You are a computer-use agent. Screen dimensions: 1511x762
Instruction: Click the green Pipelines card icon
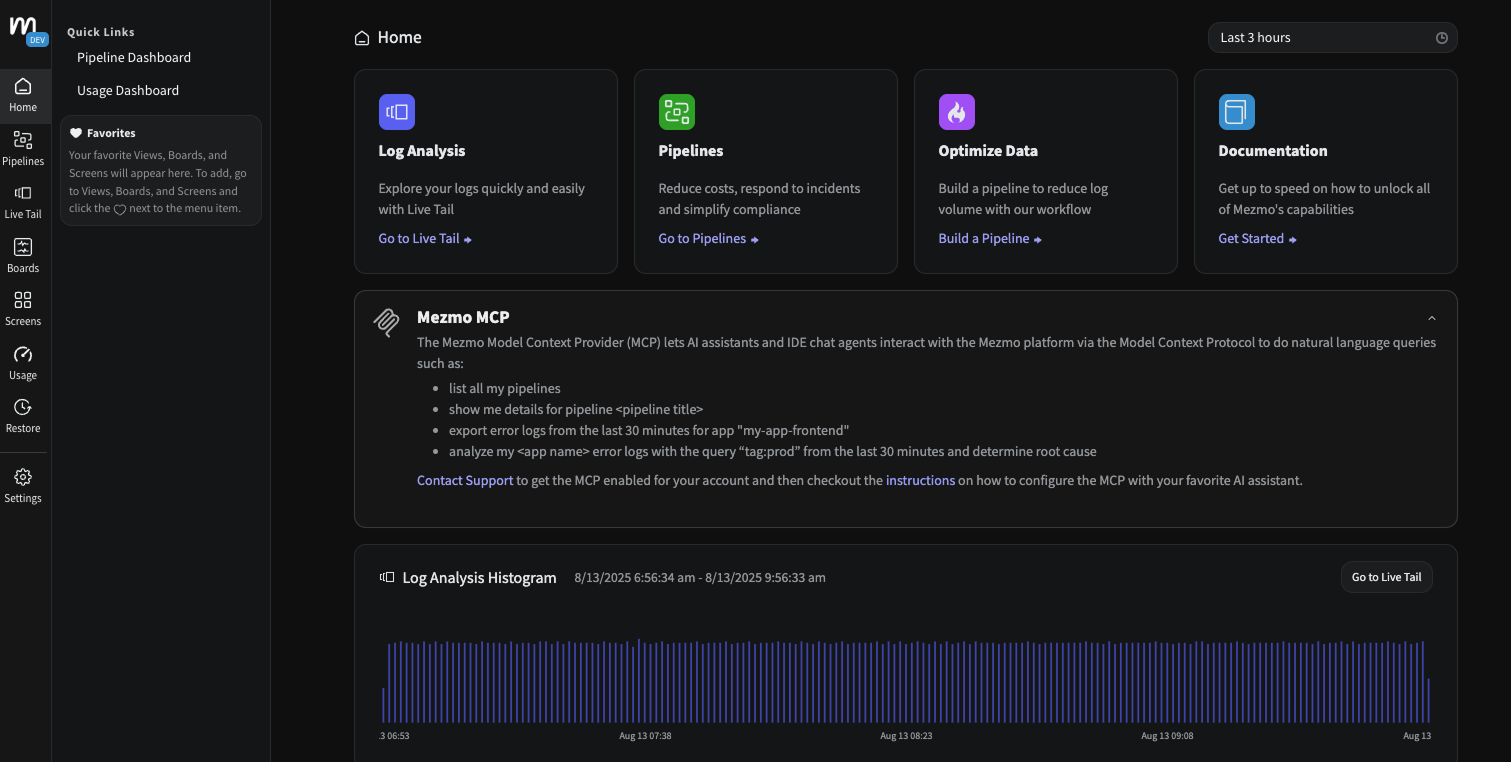click(677, 112)
